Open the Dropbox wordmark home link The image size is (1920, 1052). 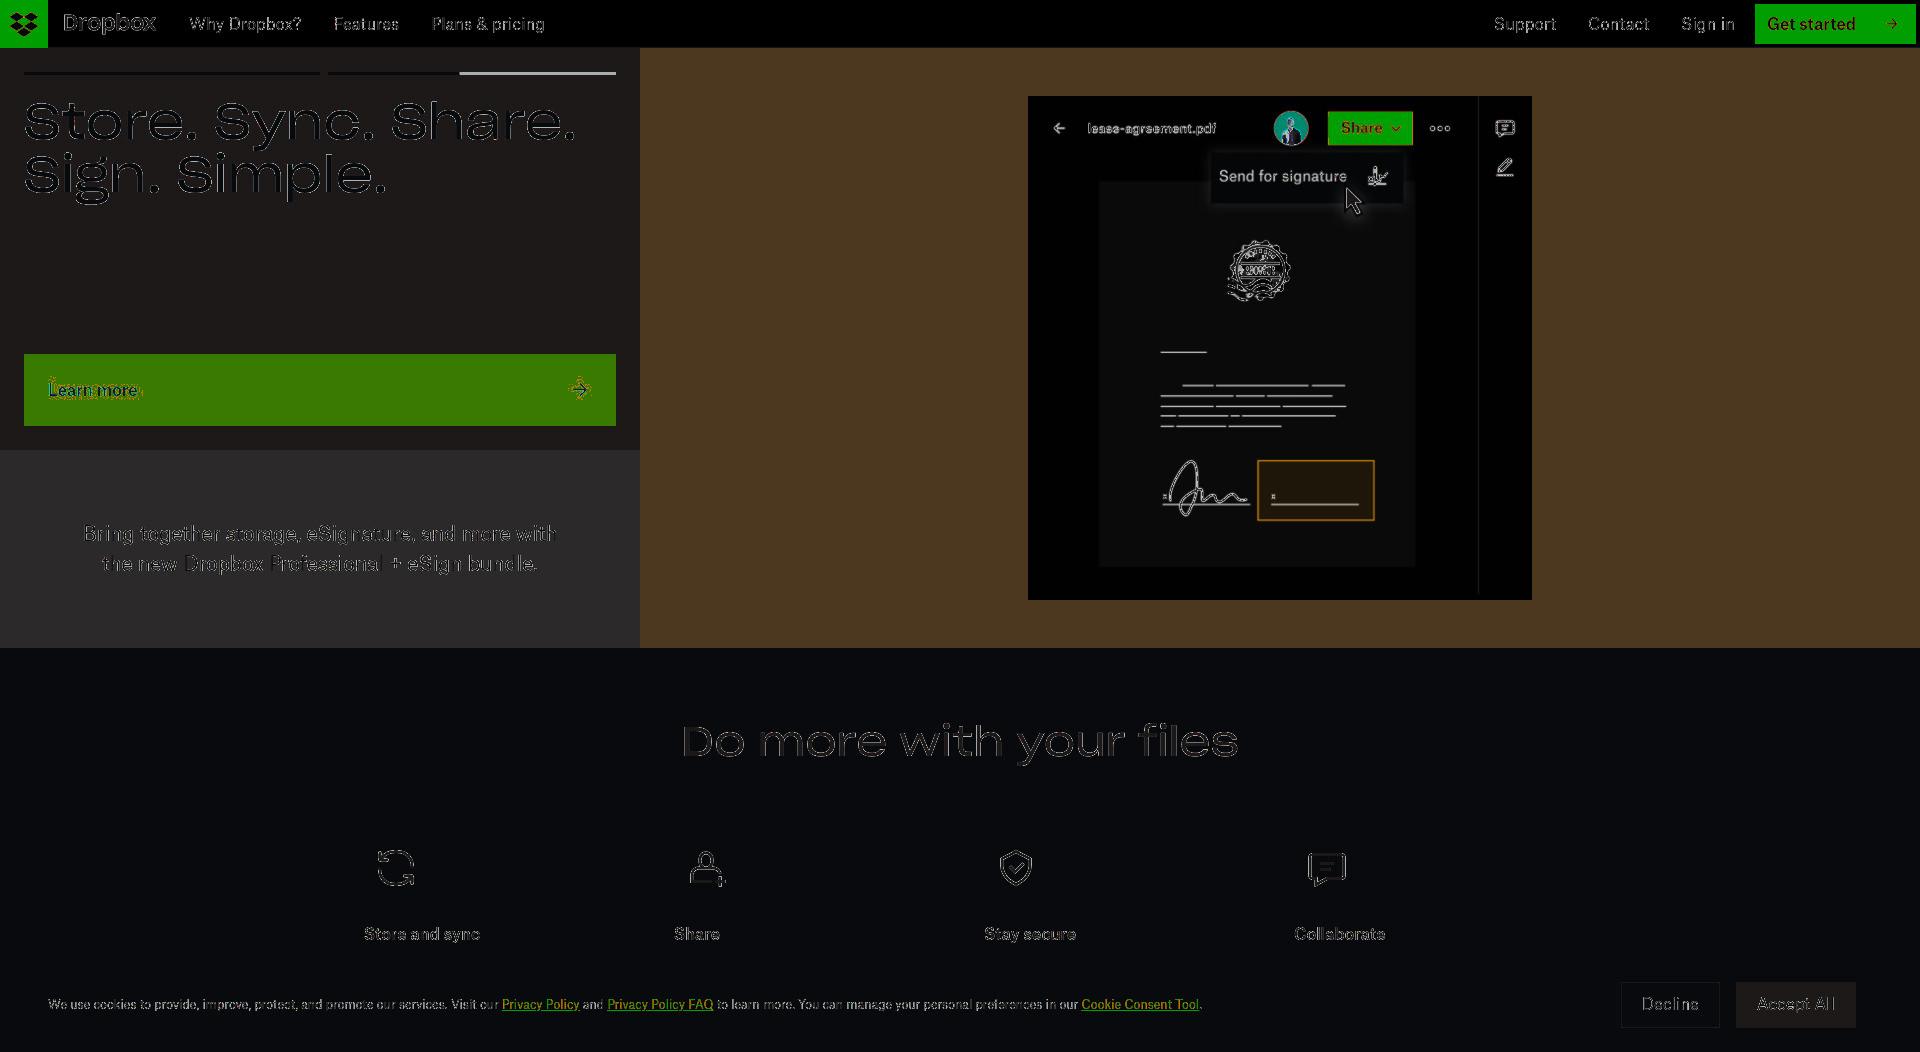(109, 24)
